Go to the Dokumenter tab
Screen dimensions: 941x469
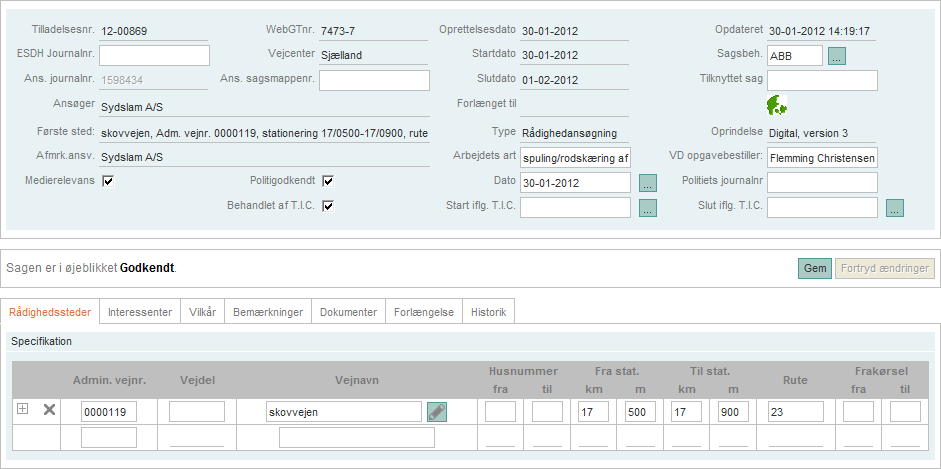pyautogui.click(x=348, y=312)
